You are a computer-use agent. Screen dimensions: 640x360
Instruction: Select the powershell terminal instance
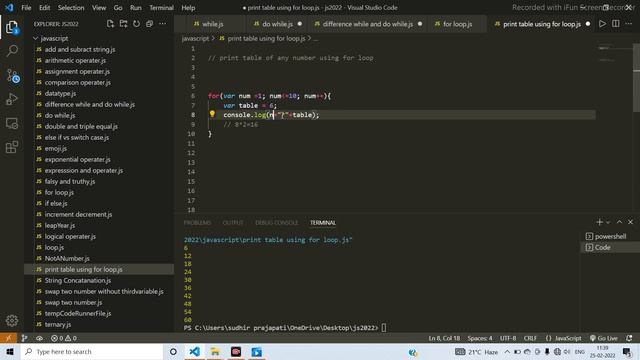coord(610,236)
